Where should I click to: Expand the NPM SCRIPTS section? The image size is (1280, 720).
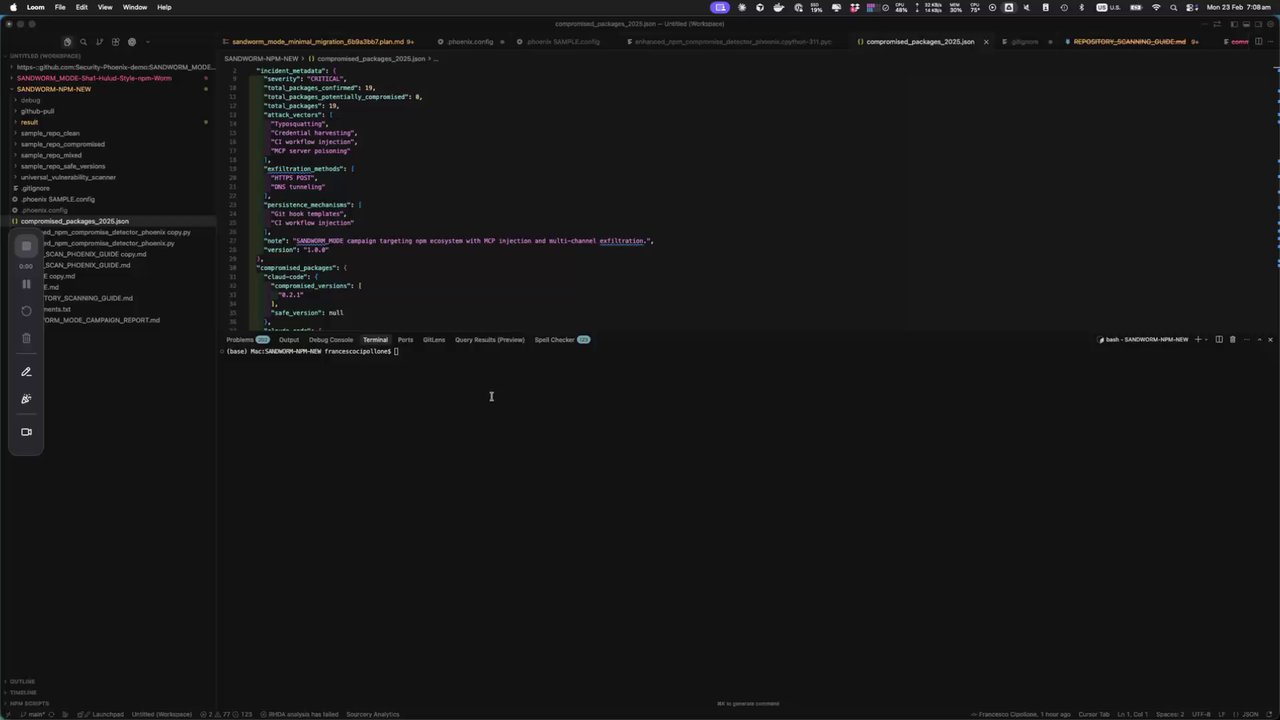[29, 703]
